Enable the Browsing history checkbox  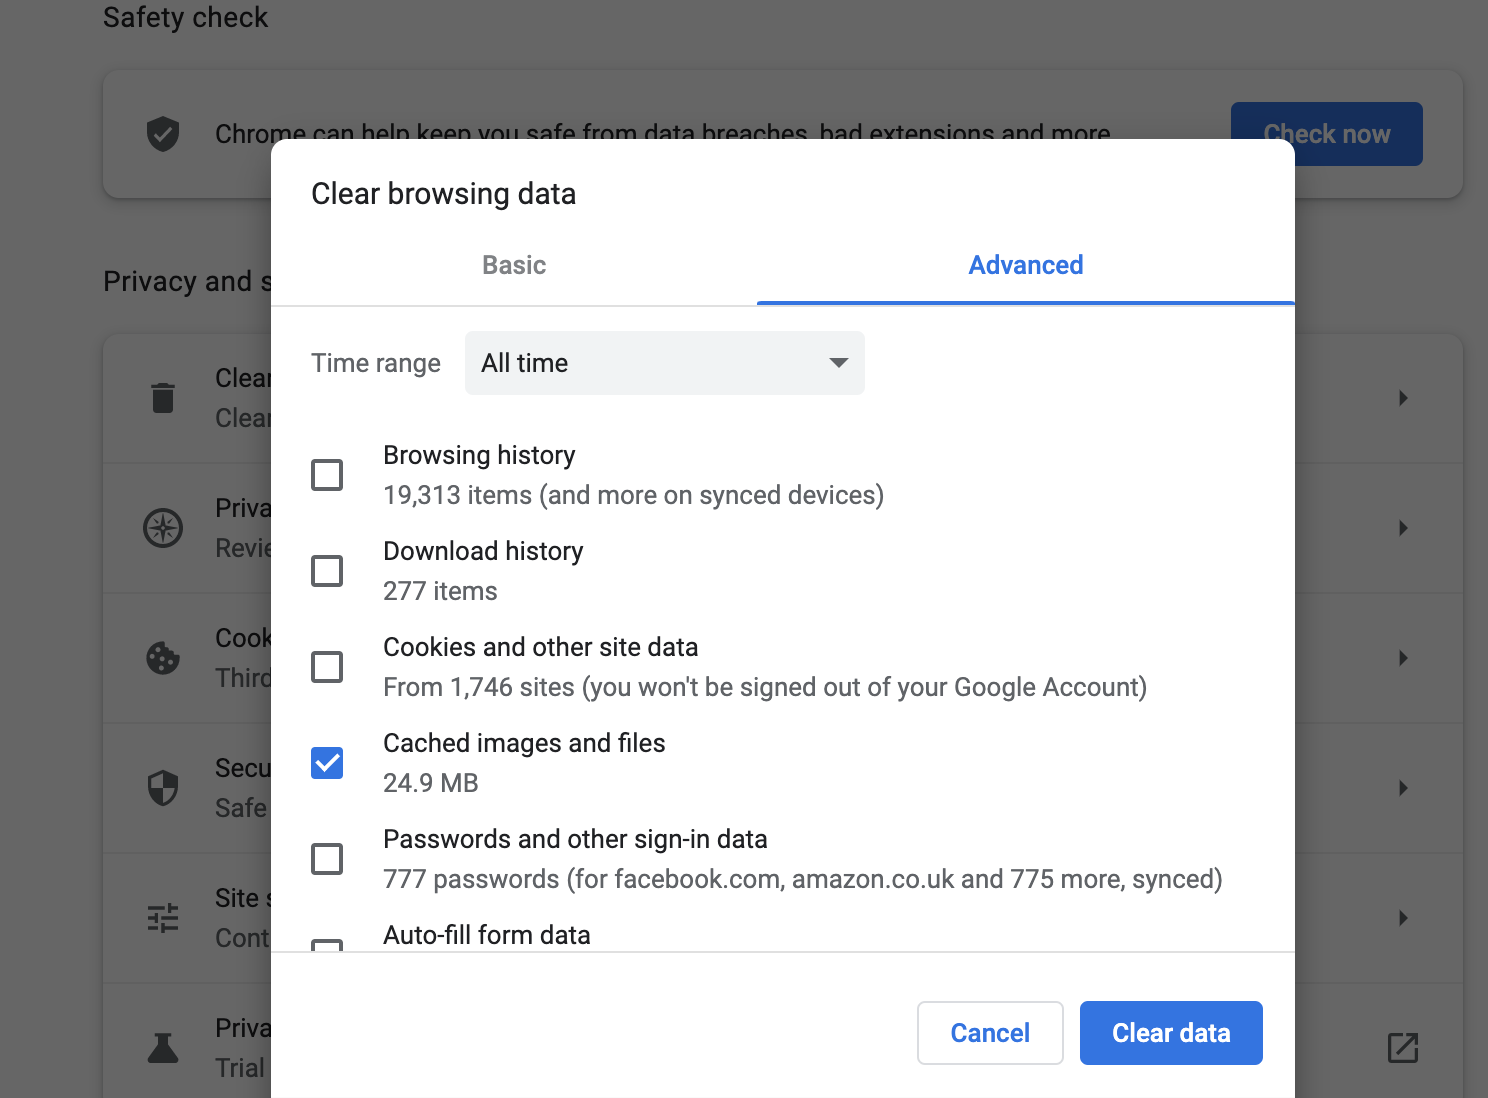[327, 475]
